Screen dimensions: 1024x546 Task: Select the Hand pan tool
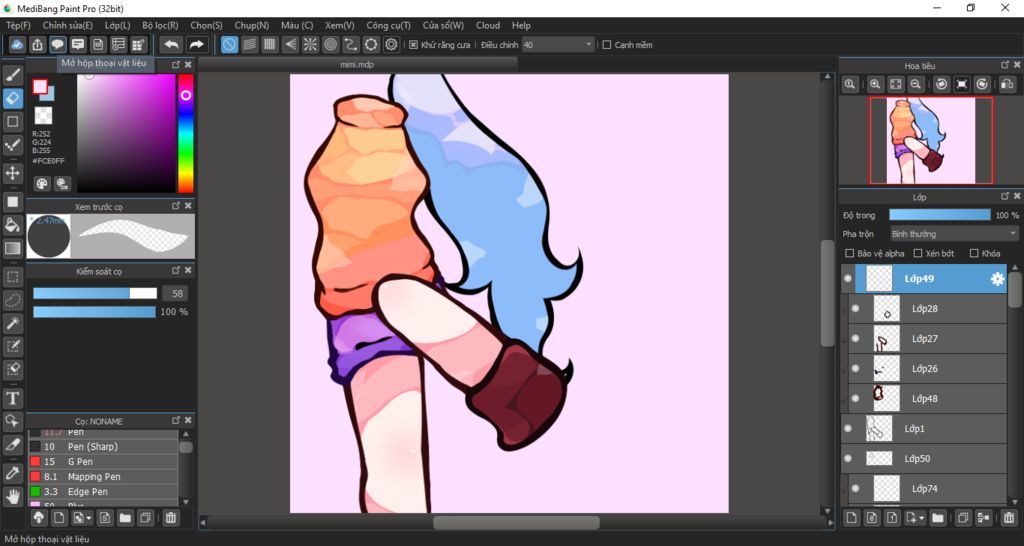pos(12,496)
